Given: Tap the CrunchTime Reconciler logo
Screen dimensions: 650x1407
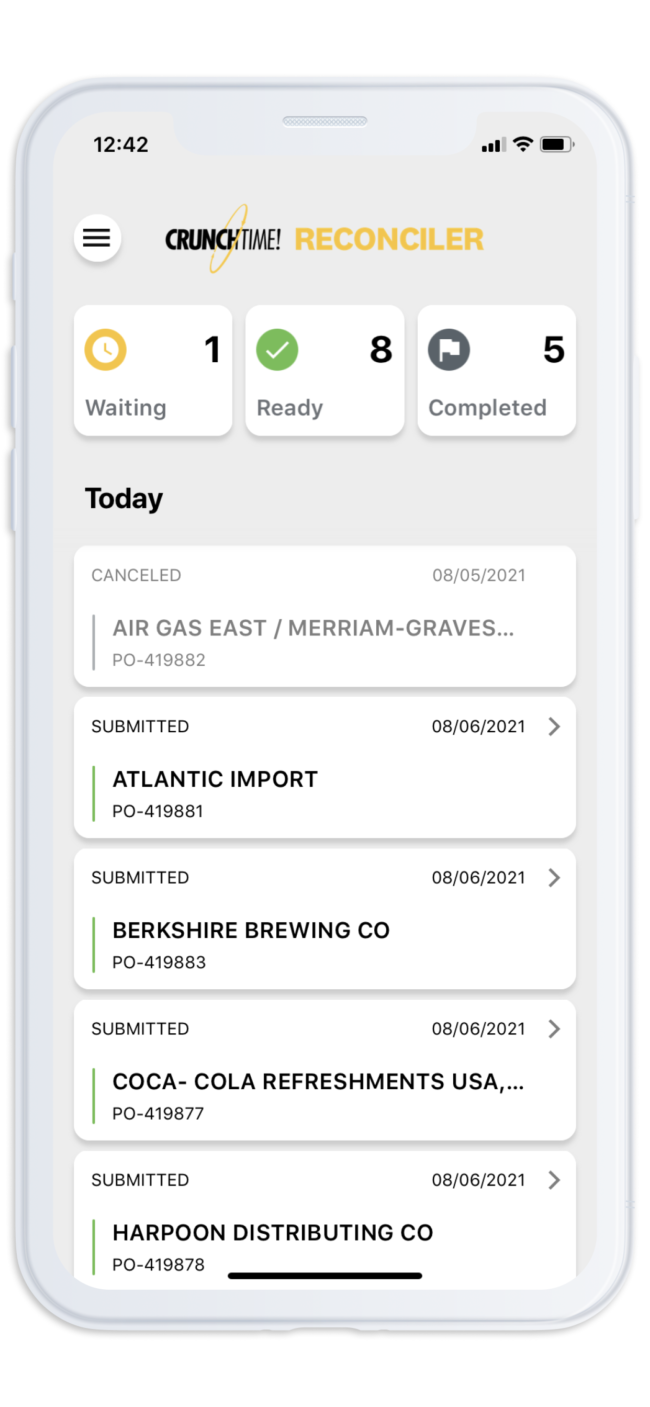Looking at the screenshot, I should pos(324,239).
